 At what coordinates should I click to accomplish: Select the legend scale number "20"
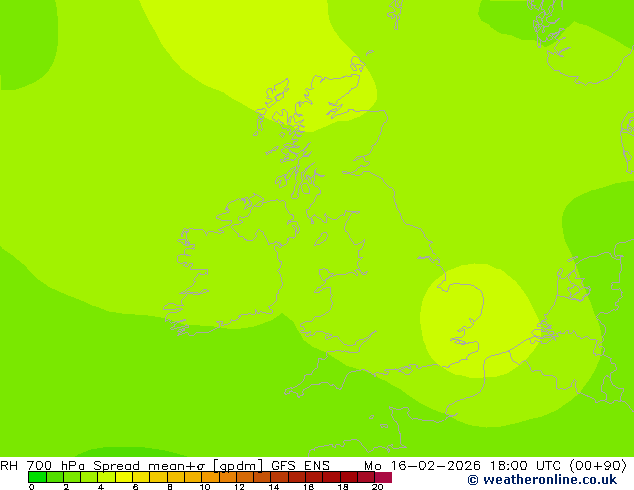pyautogui.click(x=378, y=487)
